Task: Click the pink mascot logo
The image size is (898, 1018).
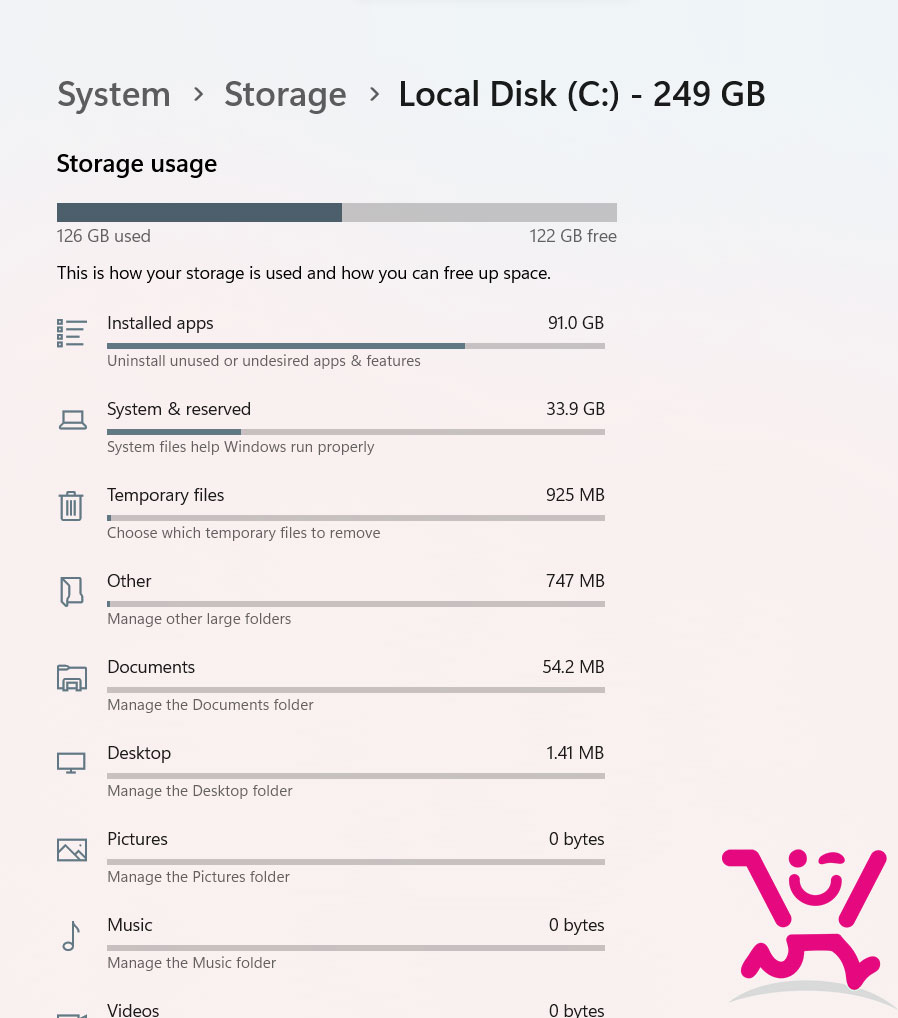Action: click(x=805, y=921)
